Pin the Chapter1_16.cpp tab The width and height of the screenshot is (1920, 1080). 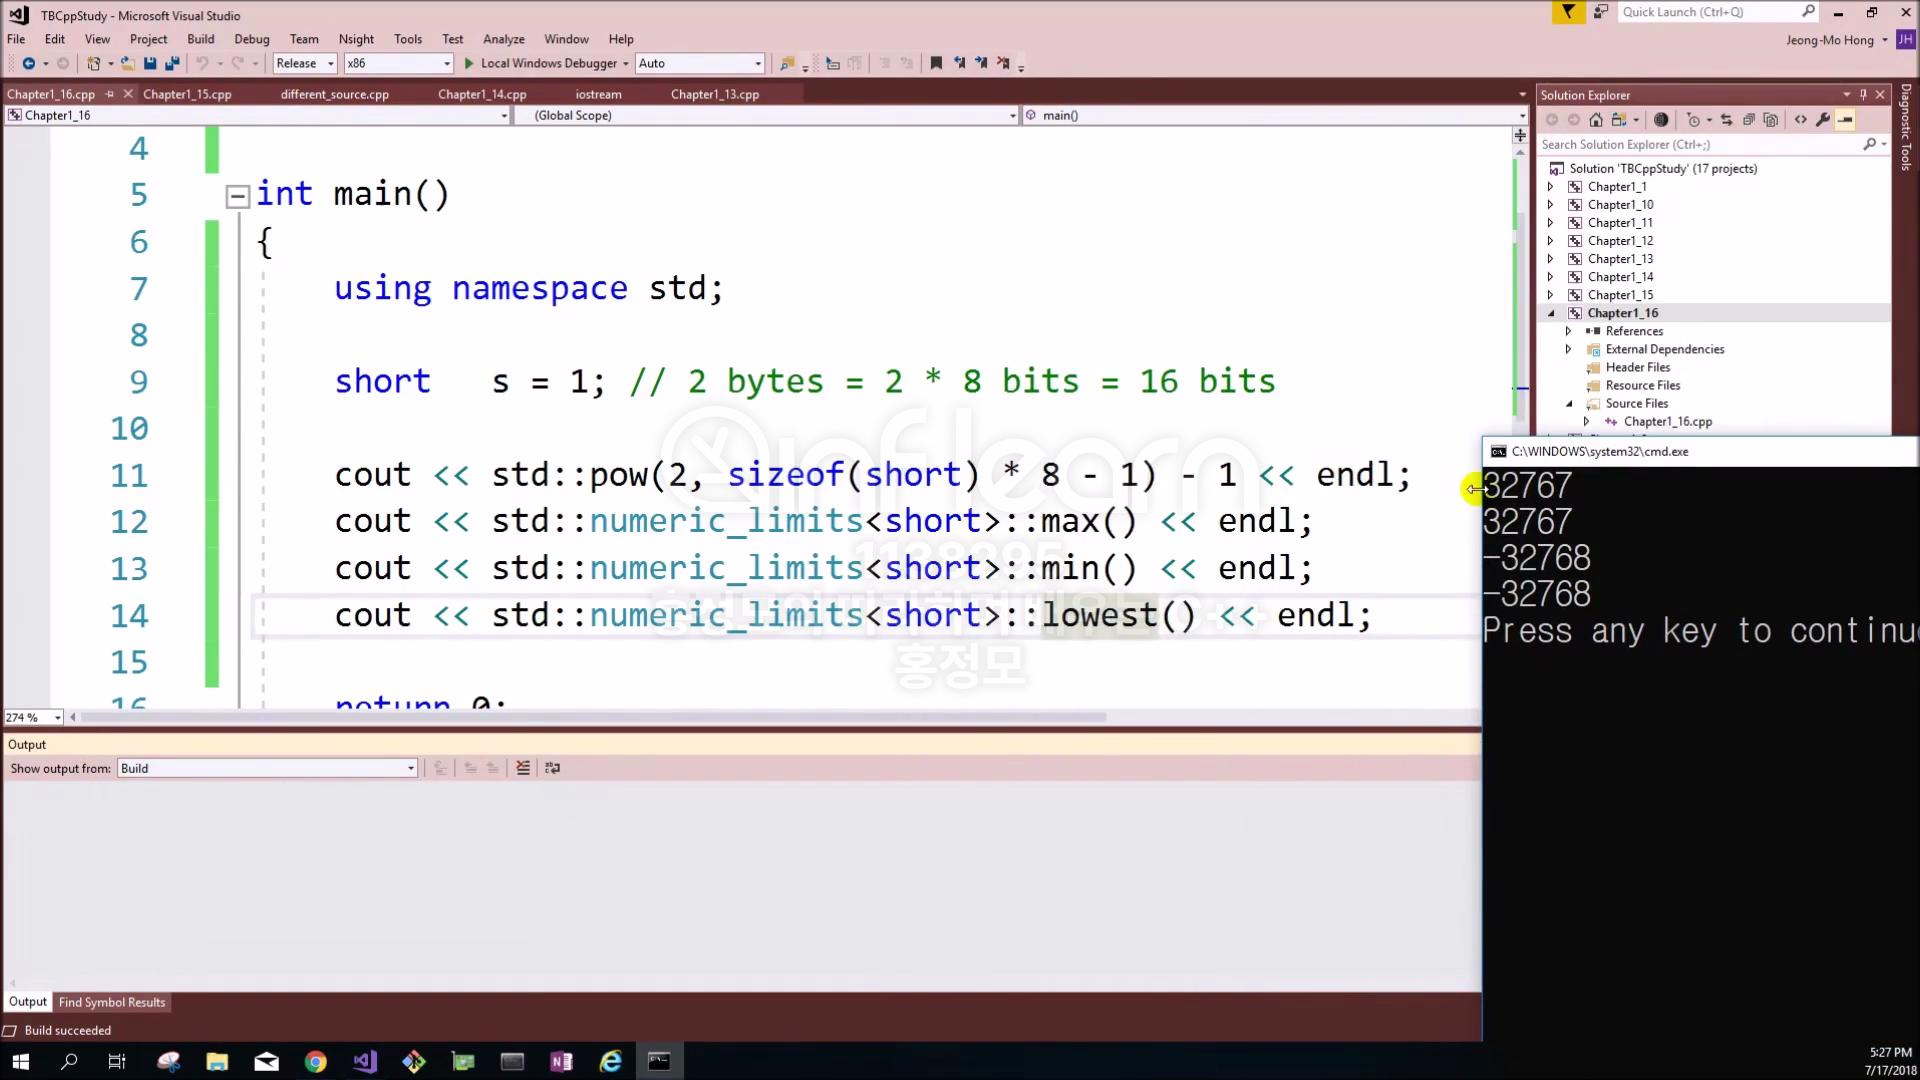tap(110, 94)
